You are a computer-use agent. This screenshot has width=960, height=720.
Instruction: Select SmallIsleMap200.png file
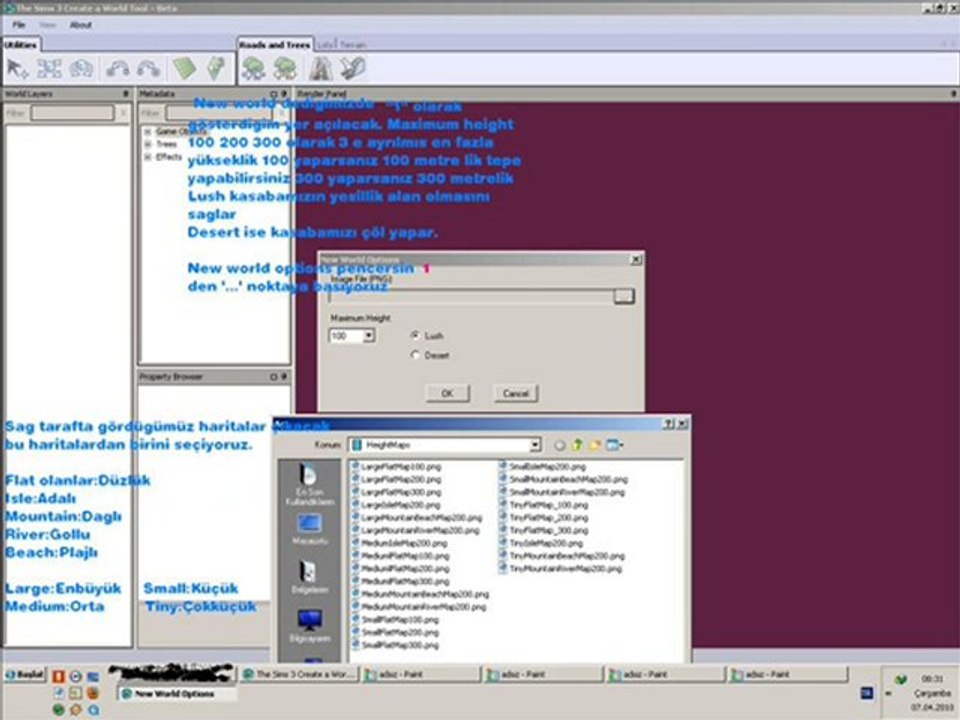543,467
